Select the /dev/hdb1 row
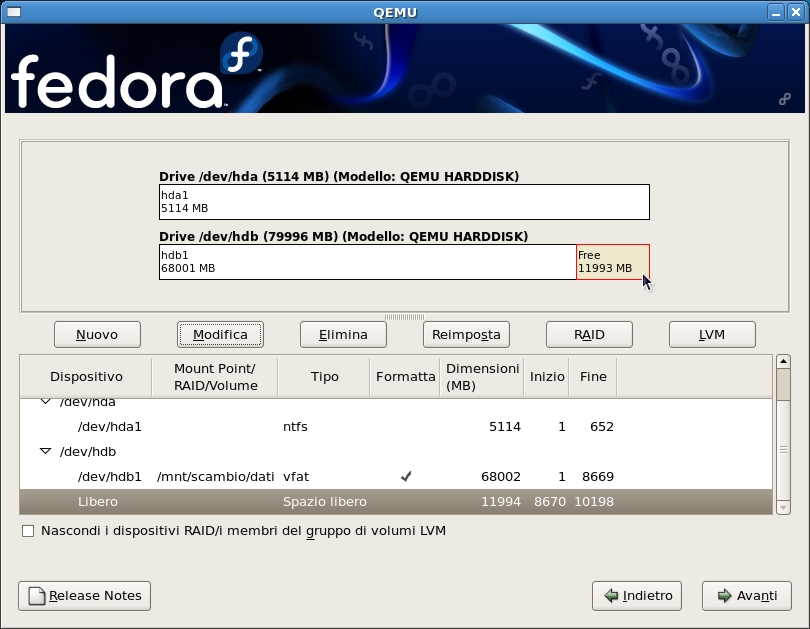This screenshot has height=629, width=810. [x=396, y=476]
